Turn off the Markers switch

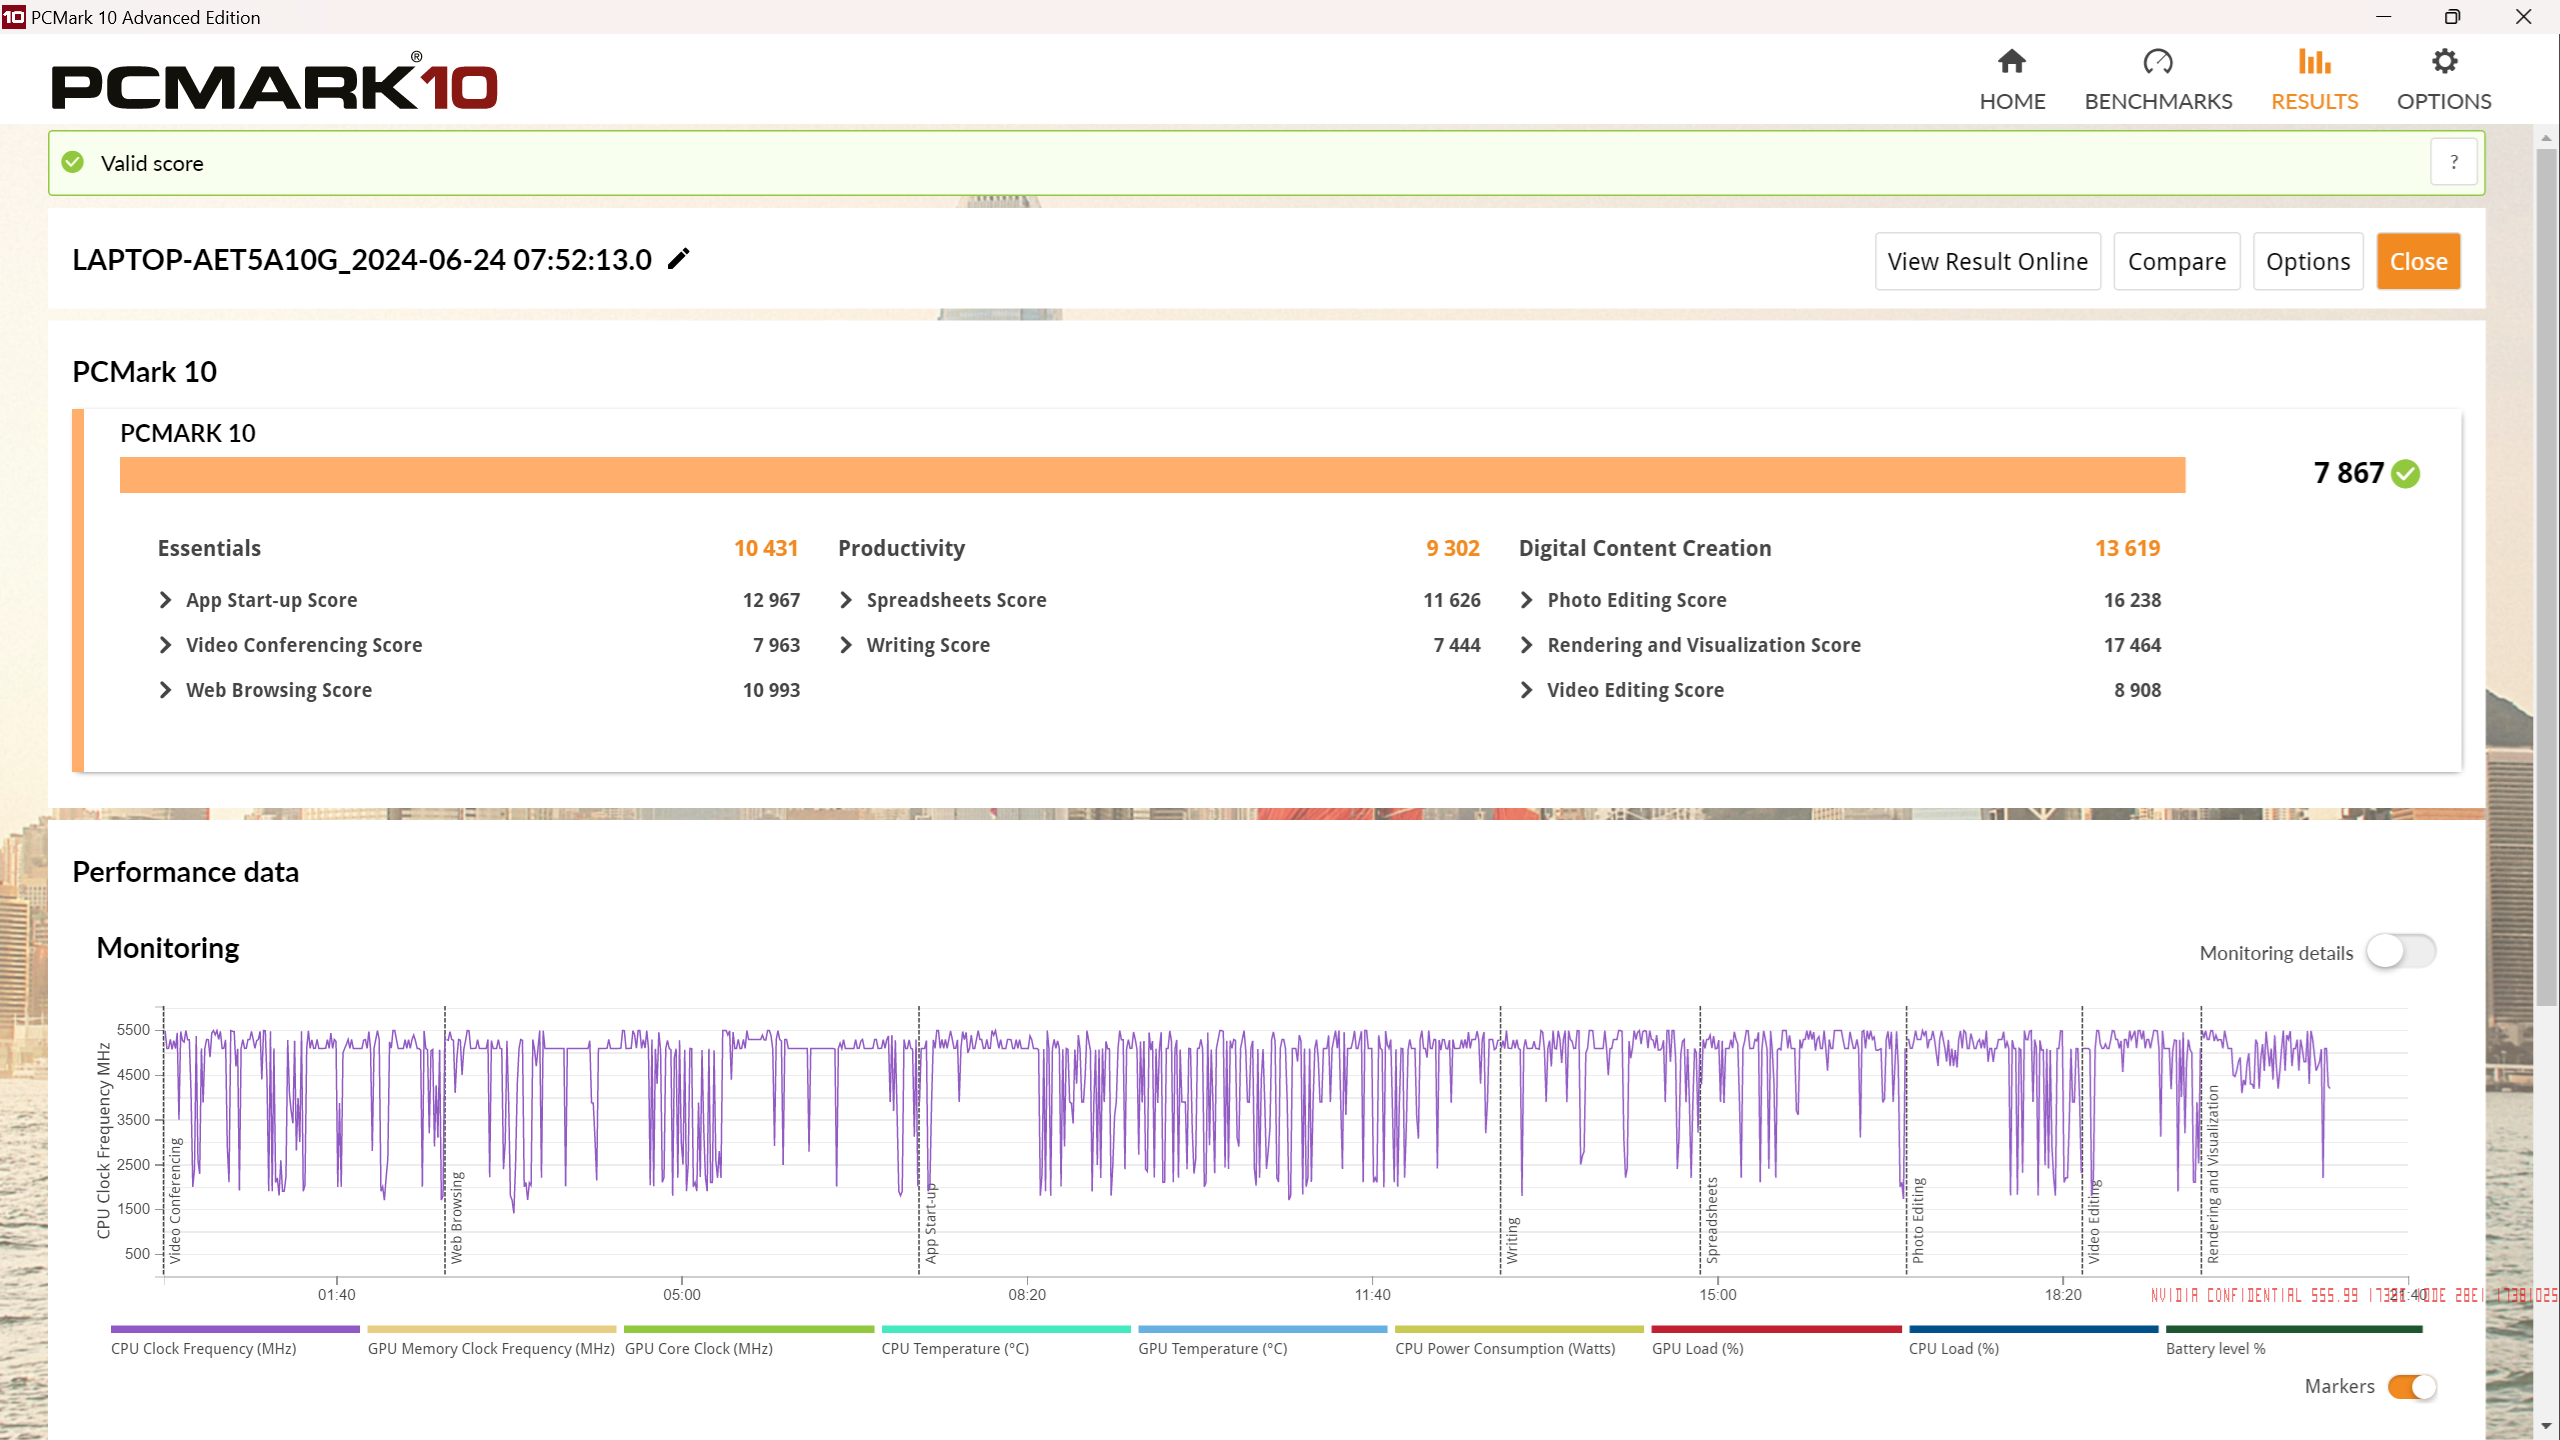pyautogui.click(x=2412, y=1387)
